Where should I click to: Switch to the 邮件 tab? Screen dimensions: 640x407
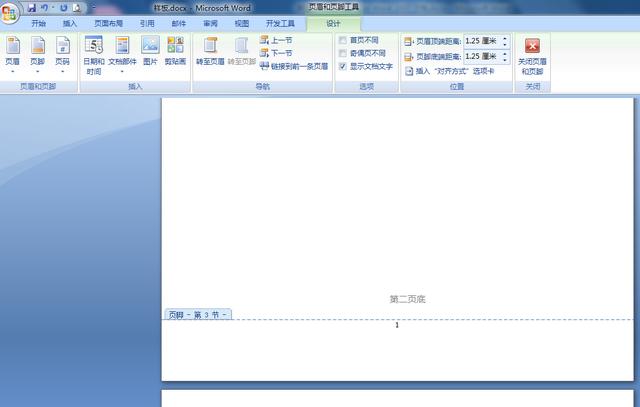tap(179, 24)
